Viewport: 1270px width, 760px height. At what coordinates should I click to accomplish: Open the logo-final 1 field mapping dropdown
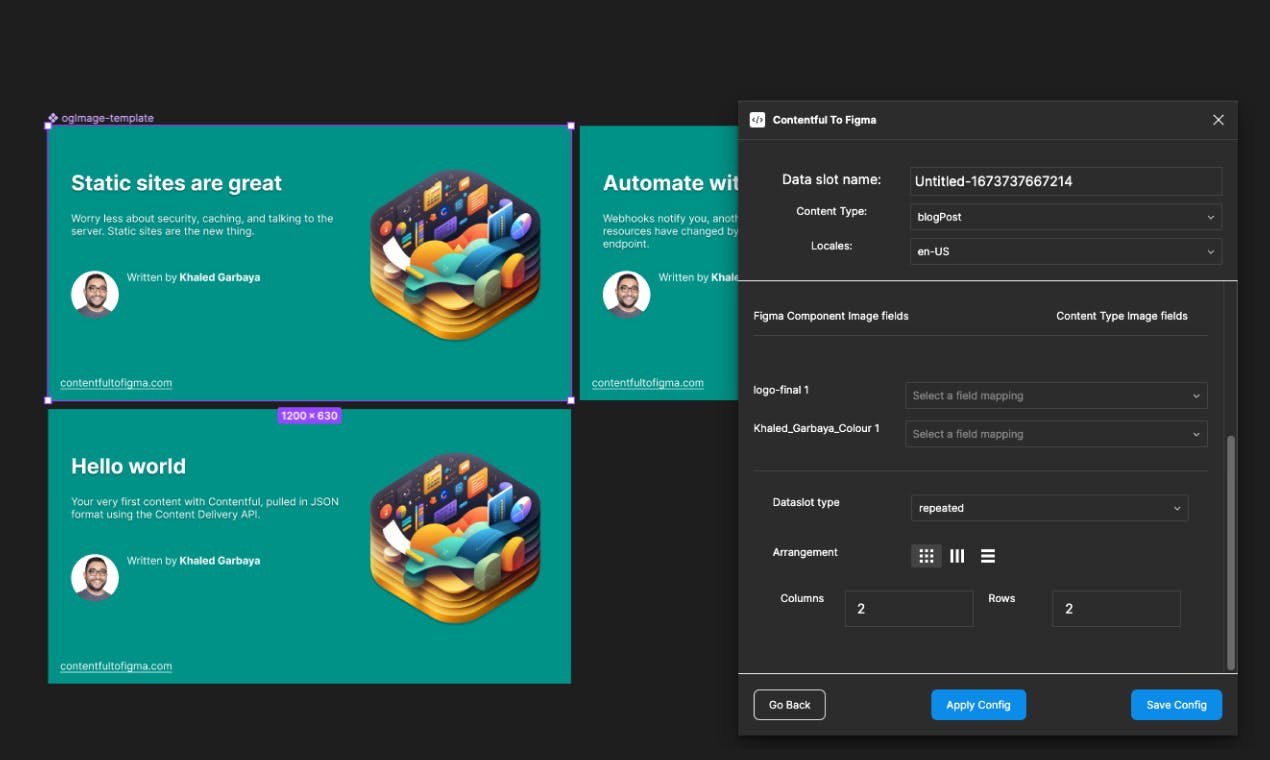click(1056, 395)
